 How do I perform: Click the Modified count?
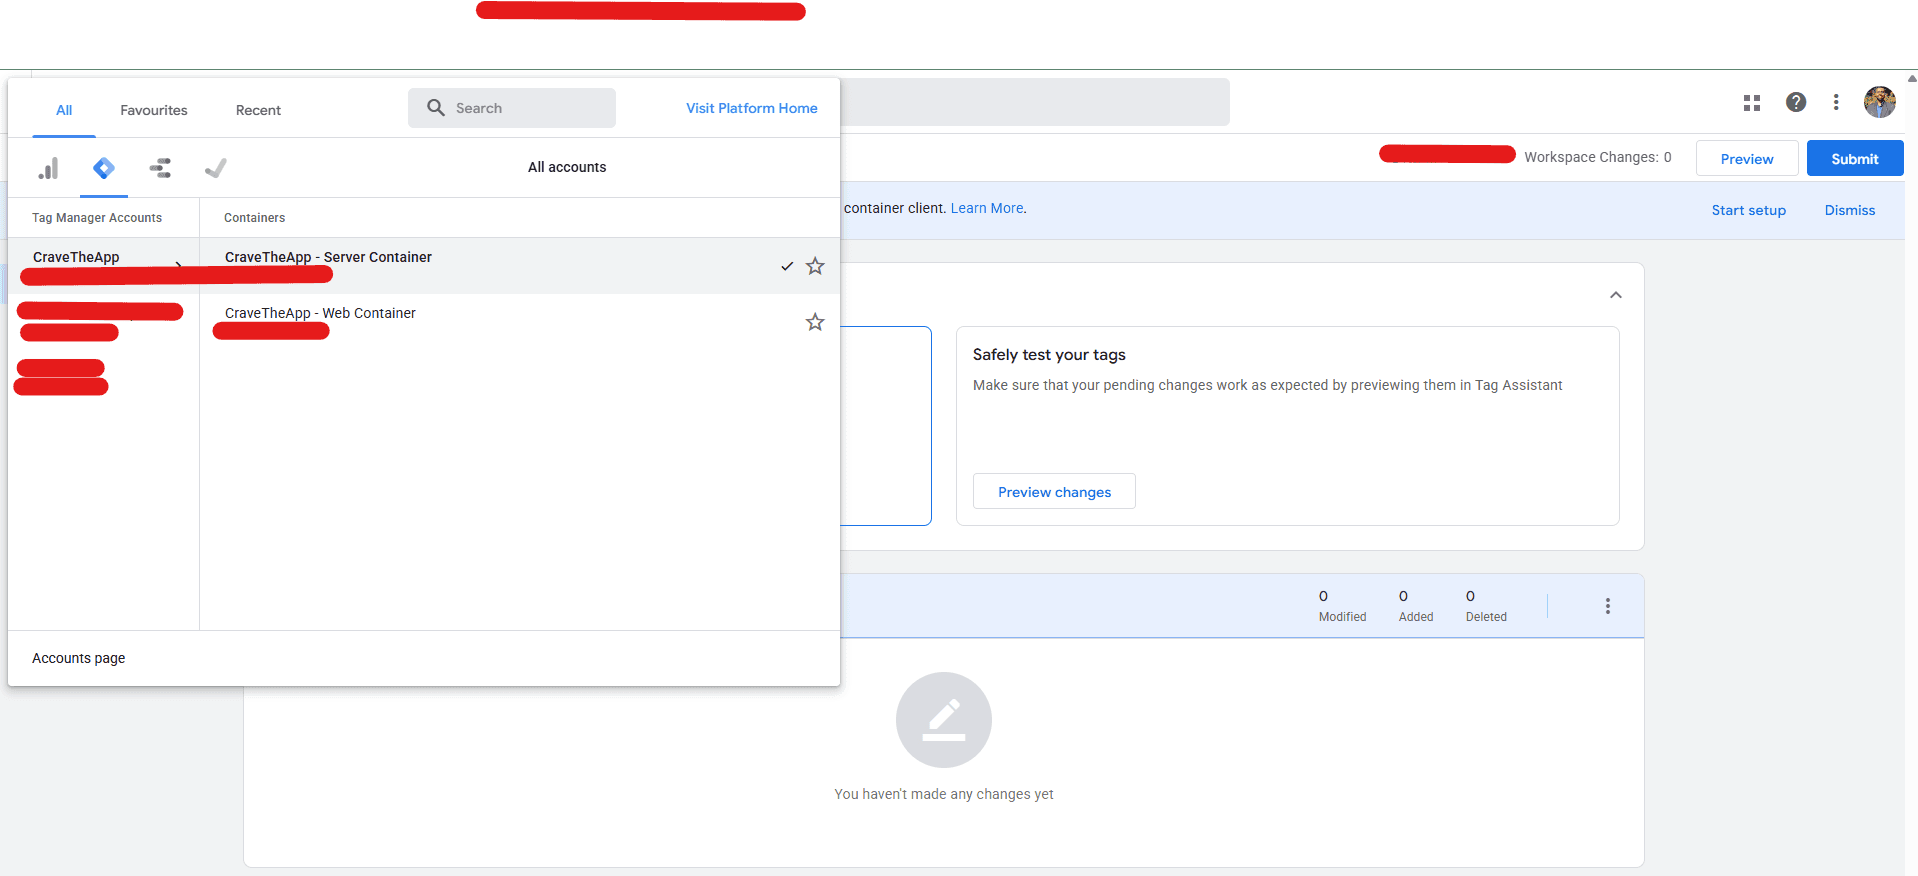pyautogui.click(x=1342, y=606)
